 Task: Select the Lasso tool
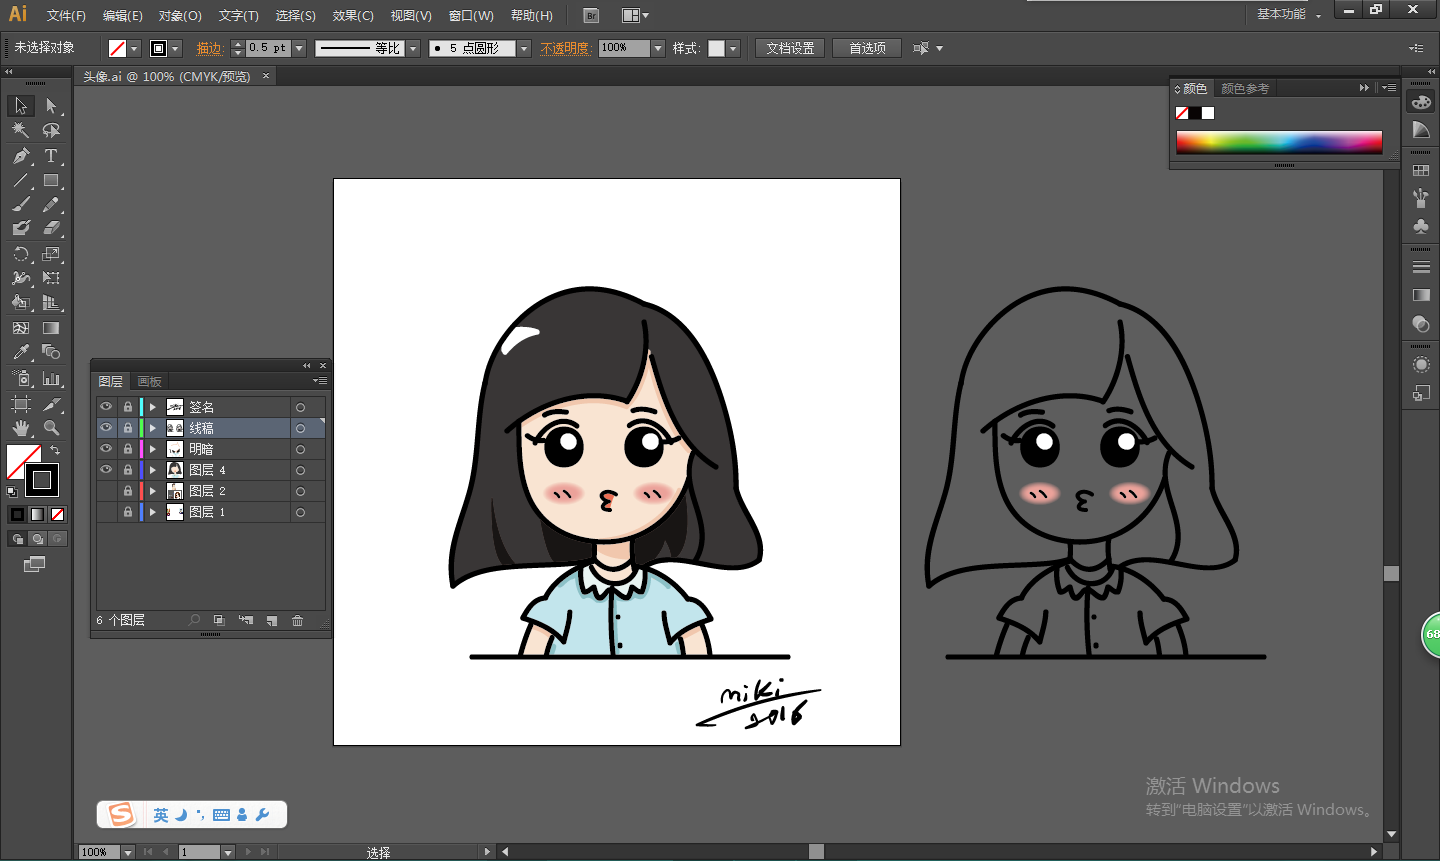point(51,131)
